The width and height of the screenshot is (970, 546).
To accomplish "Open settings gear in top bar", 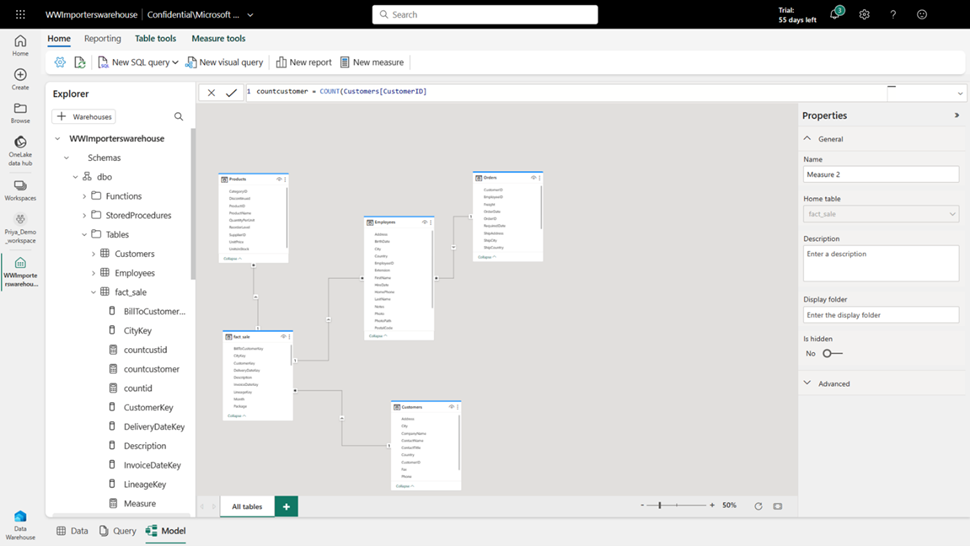I will [864, 14].
